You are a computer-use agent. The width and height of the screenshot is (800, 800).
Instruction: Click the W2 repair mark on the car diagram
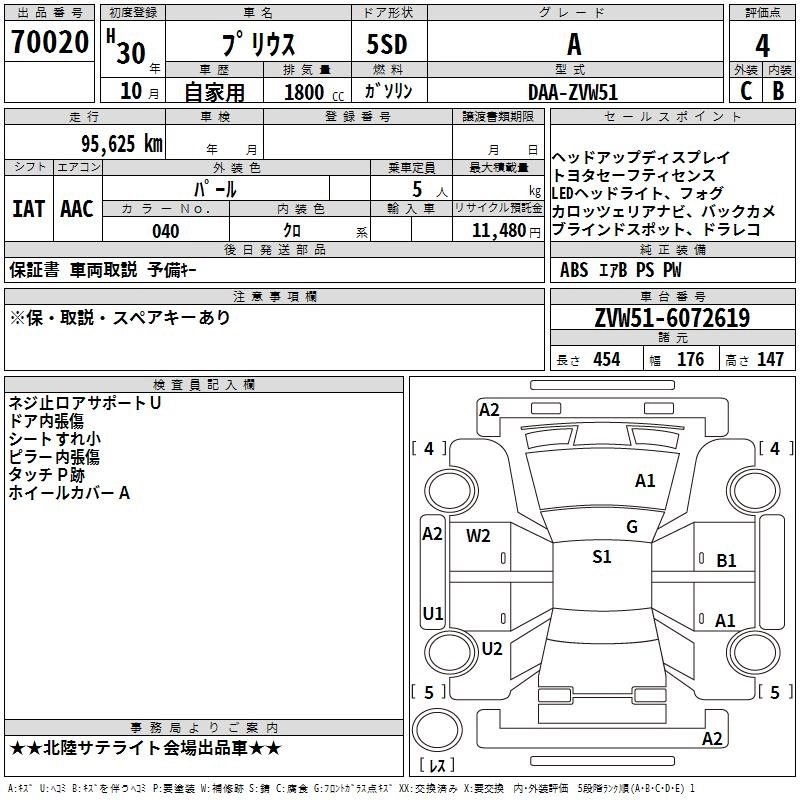click(x=478, y=535)
